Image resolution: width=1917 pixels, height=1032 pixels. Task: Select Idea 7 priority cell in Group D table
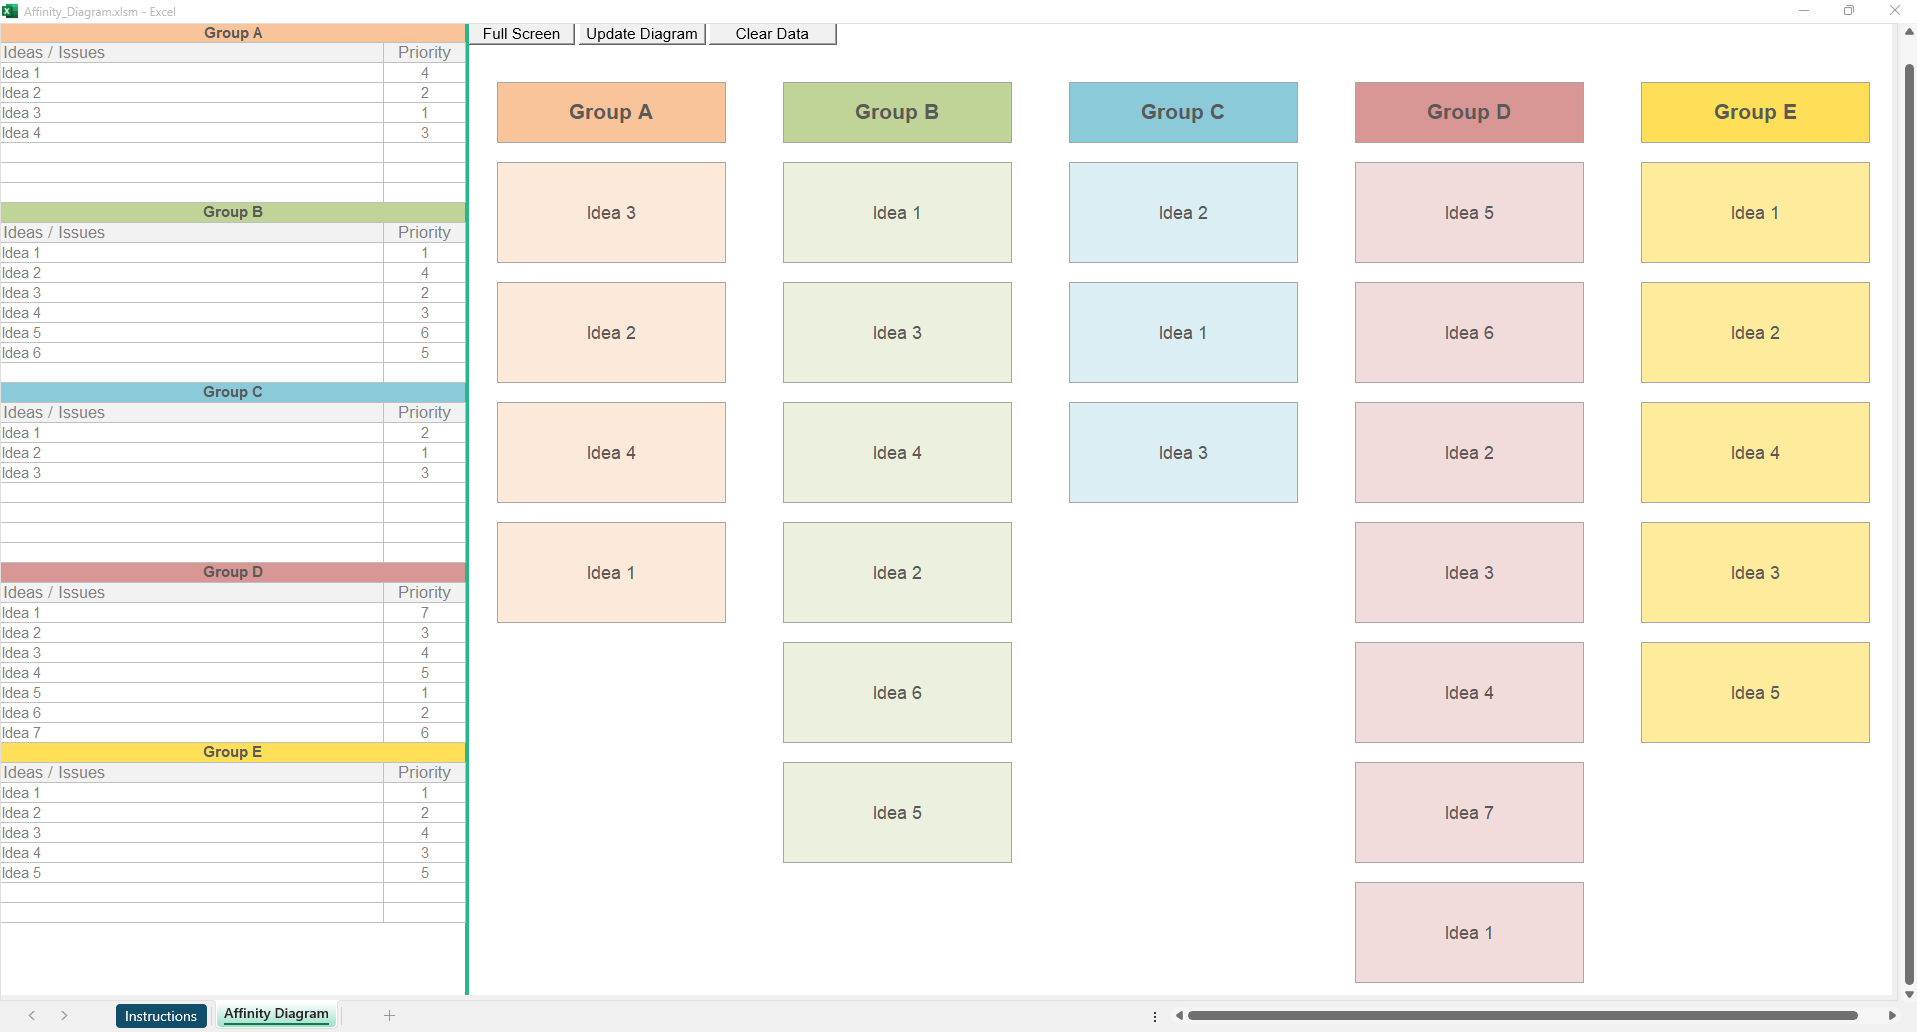pos(424,733)
